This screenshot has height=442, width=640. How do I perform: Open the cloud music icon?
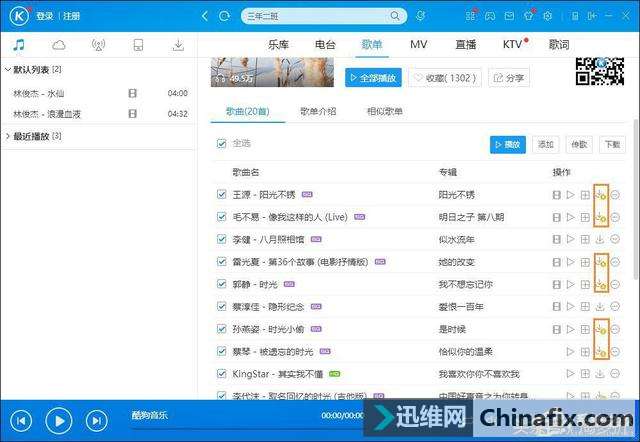[x=59, y=44]
